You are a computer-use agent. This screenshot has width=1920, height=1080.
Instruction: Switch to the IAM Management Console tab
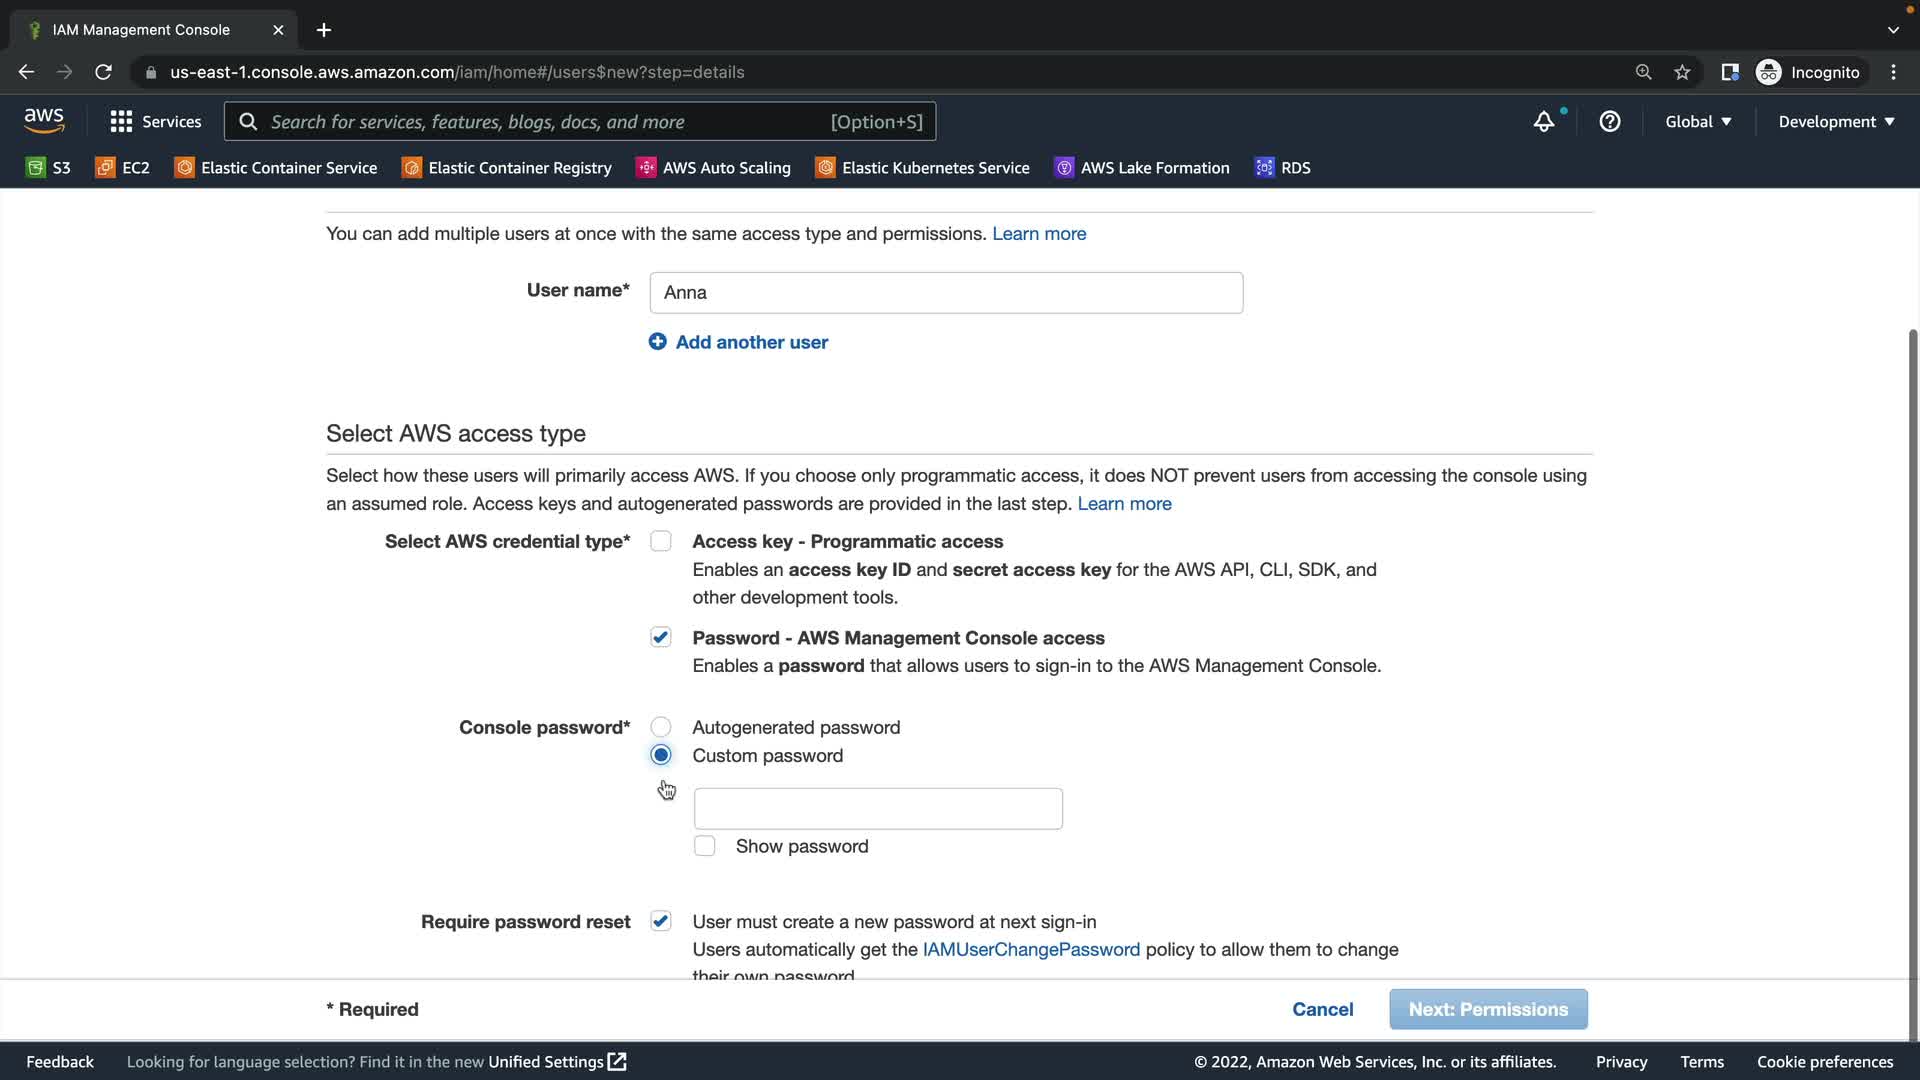(x=141, y=30)
